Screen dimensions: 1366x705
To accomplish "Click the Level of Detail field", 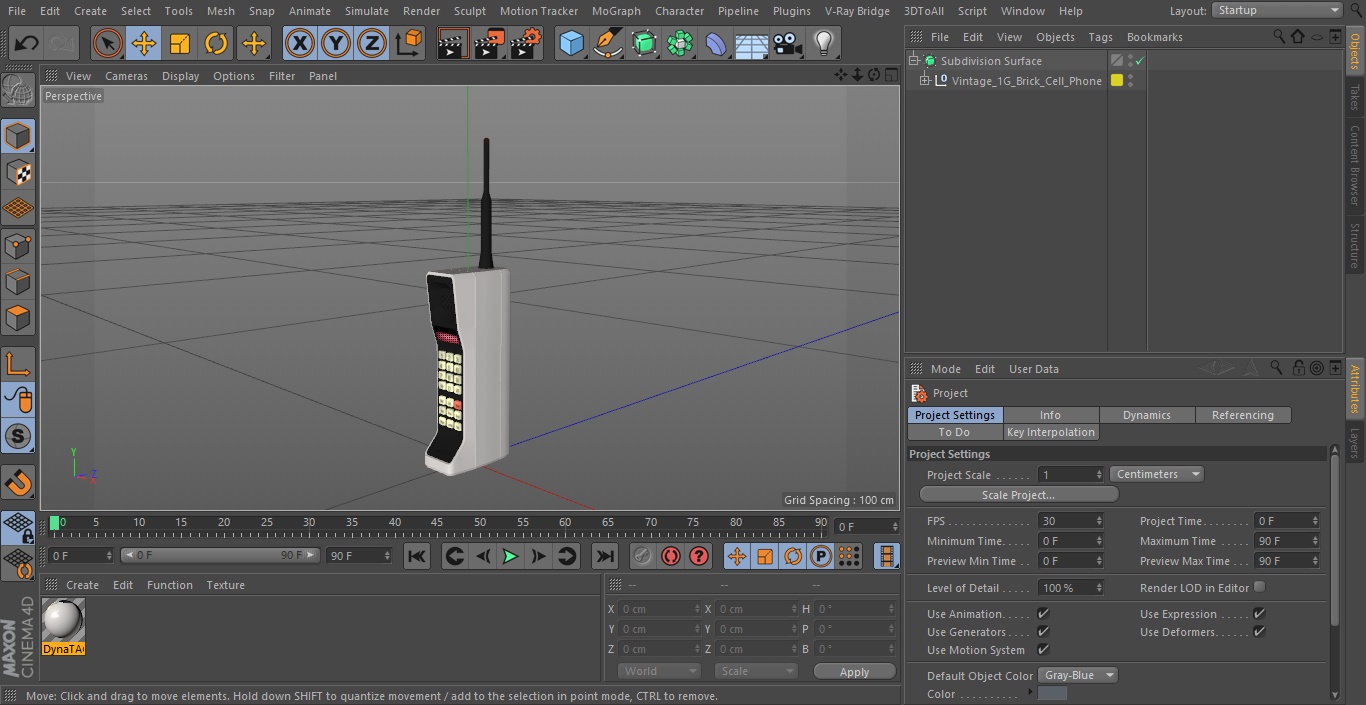I will click(1070, 588).
